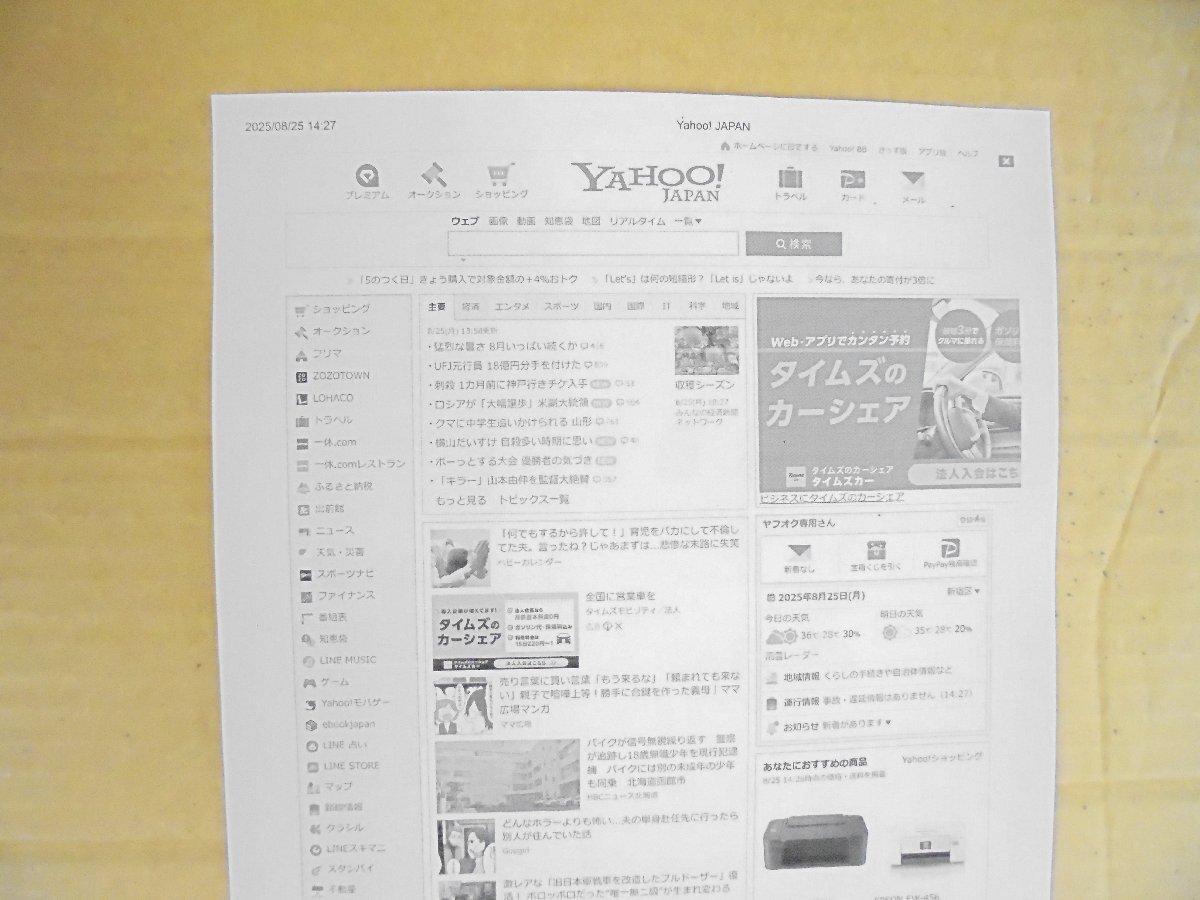This screenshot has width=1200, height=900.
Task: Switch search type to 画像
Action: (498, 221)
